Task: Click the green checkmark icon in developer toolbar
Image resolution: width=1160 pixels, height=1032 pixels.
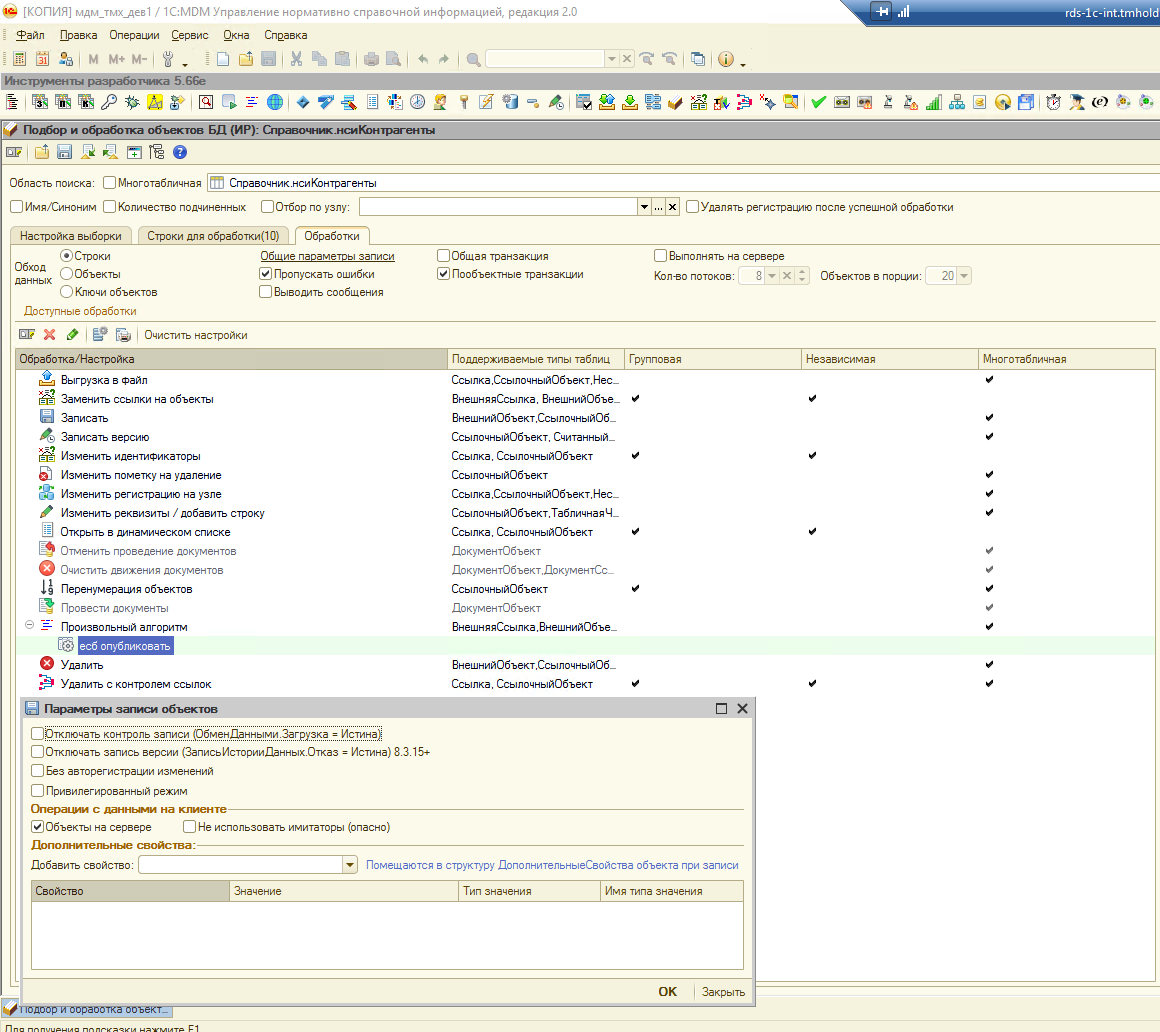Action: (818, 102)
